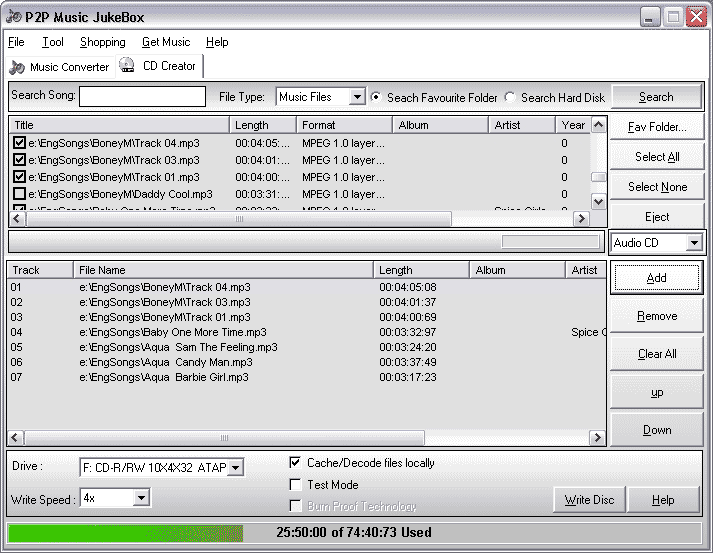Viewport: 713px width, 553px height.
Task: Expand the Drive selection dropdown
Action: pos(235,467)
